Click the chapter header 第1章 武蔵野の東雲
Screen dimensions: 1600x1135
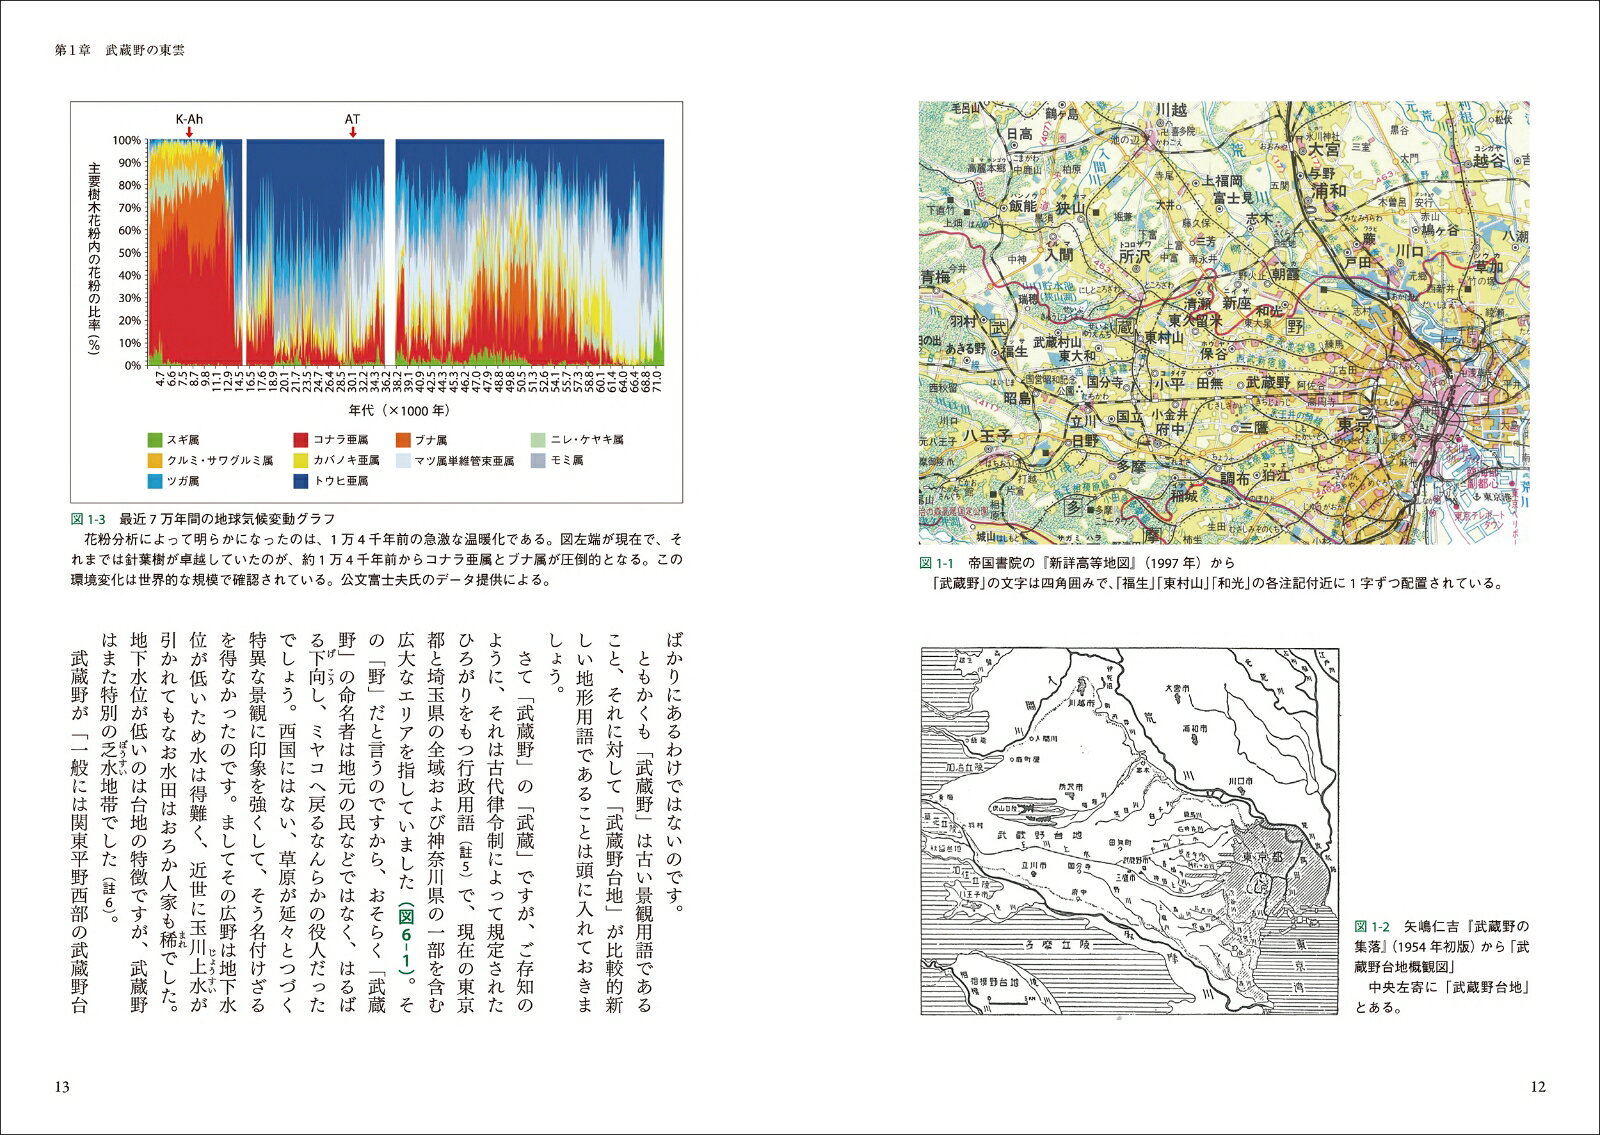click(119, 50)
